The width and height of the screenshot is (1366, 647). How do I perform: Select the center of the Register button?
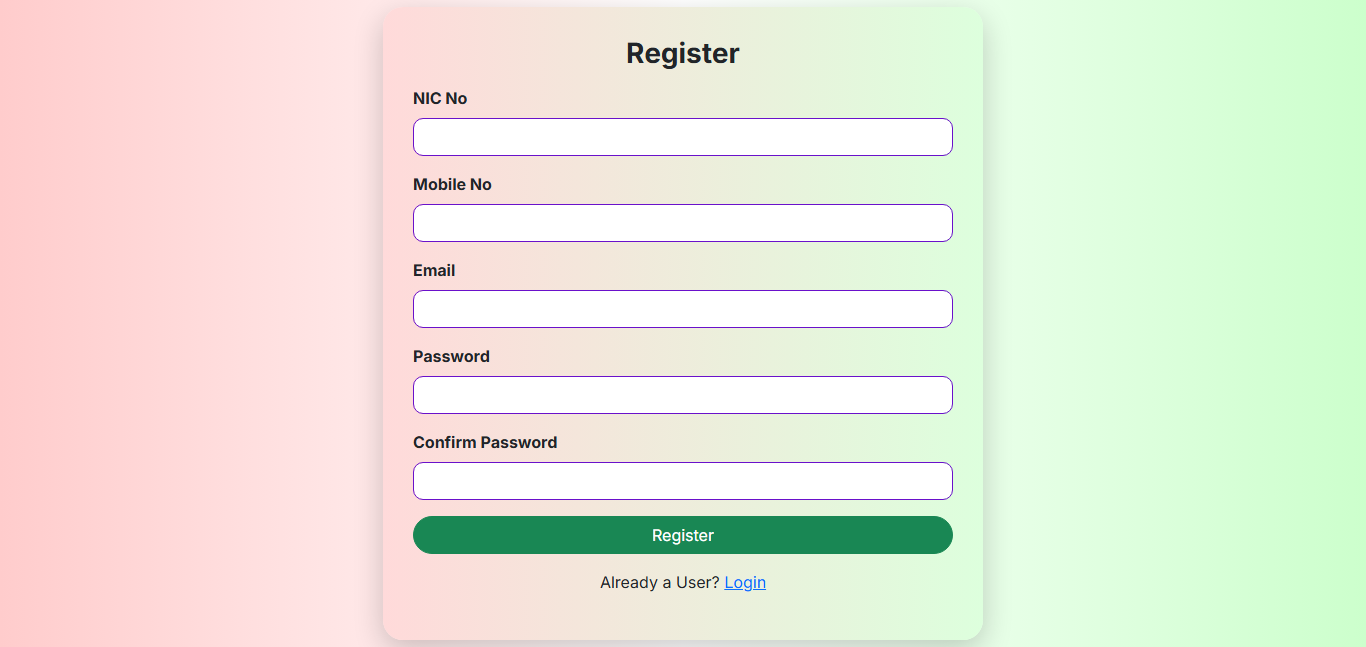tap(683, 535)
